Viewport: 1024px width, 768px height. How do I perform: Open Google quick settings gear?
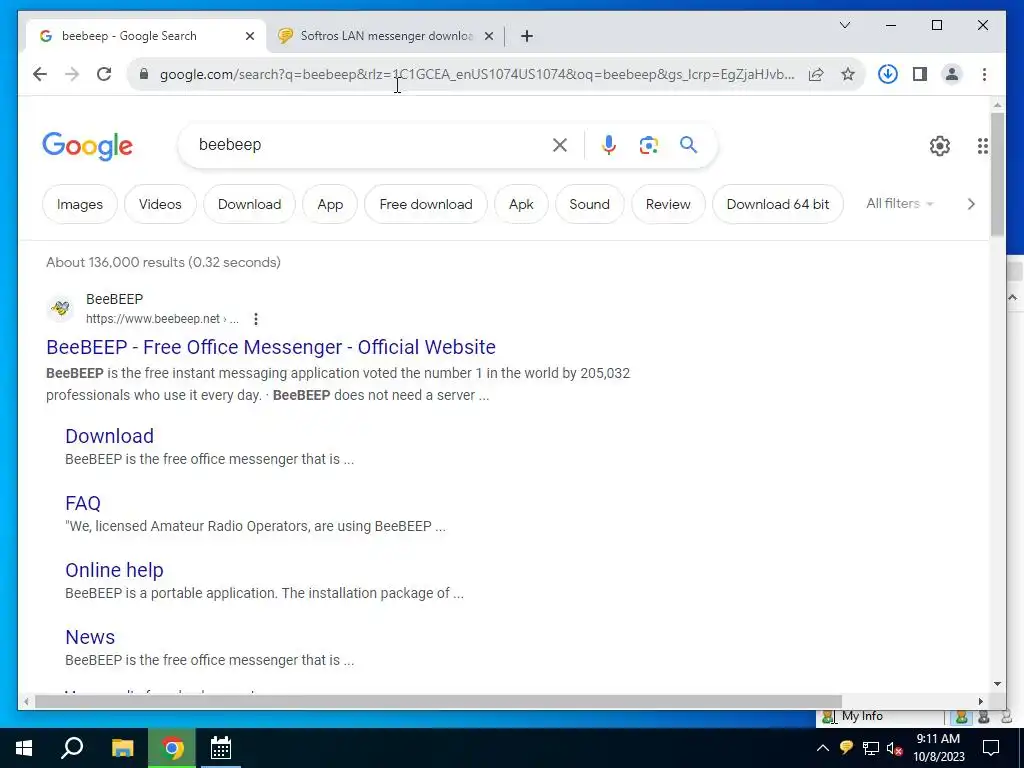click(940, 146)
